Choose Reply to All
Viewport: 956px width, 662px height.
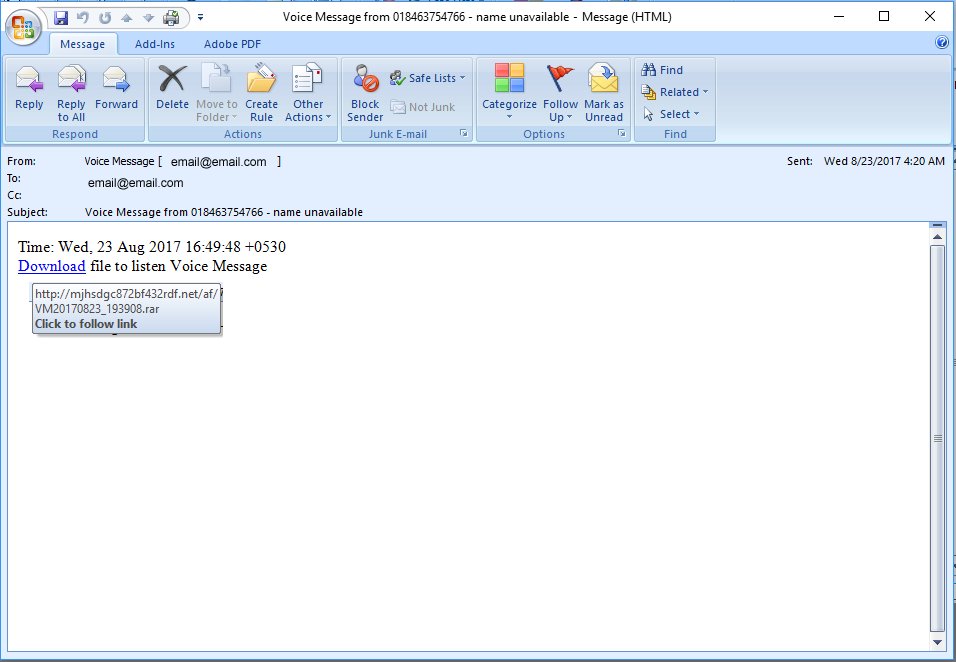coord(71,93)
